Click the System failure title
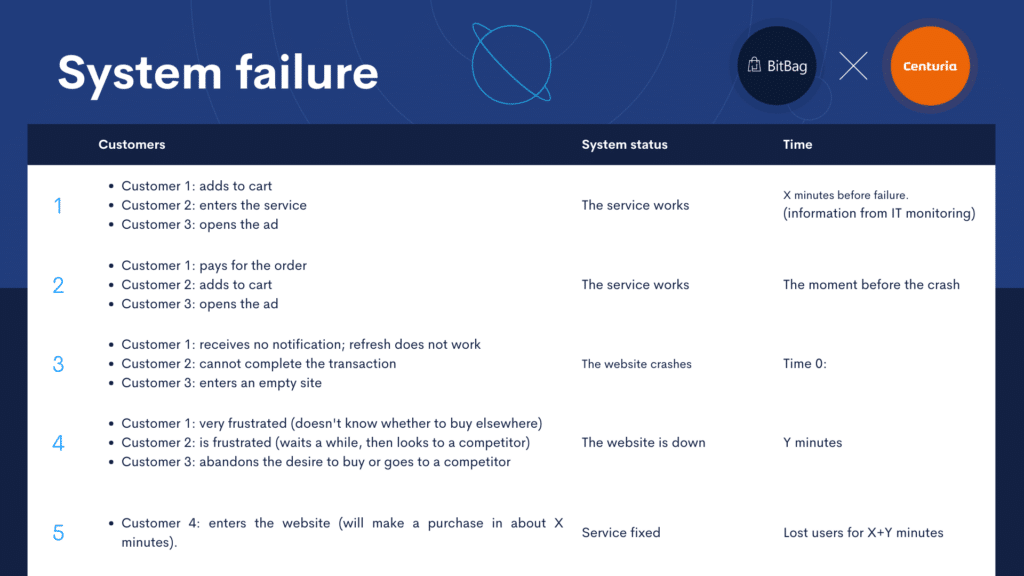Screen dimensions: 1024x576 (217, 72)
